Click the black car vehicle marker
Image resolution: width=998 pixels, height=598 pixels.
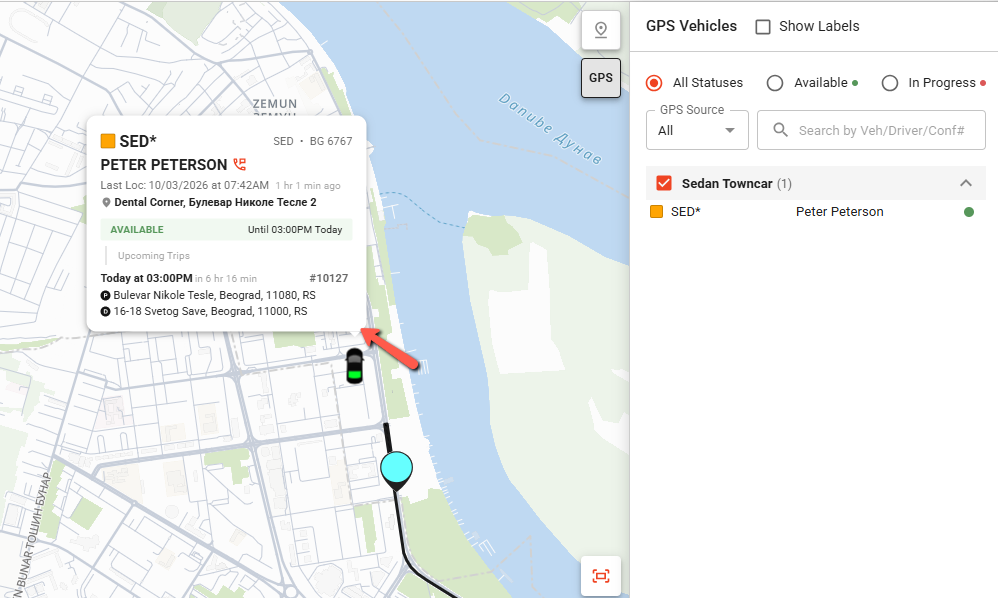pos(354,367)
